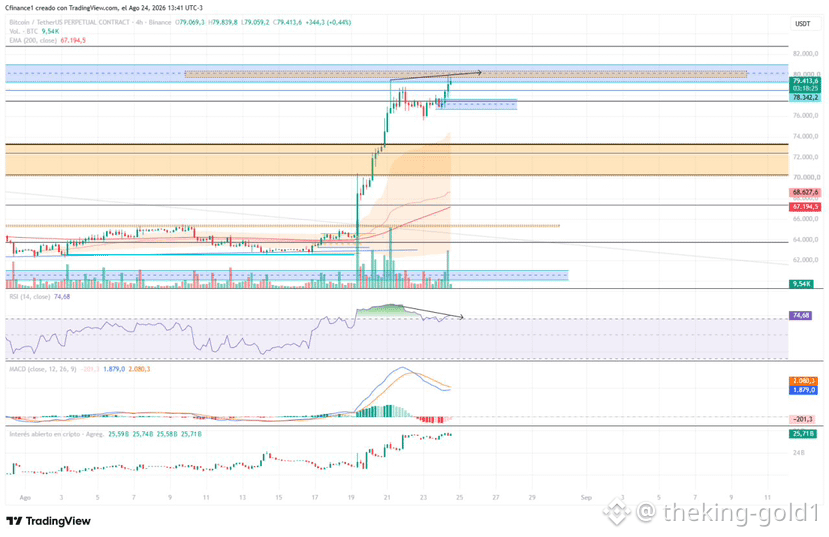Select the Interés abierto en cripto legend
The image size is (829, 537).
tap(57, 434)
